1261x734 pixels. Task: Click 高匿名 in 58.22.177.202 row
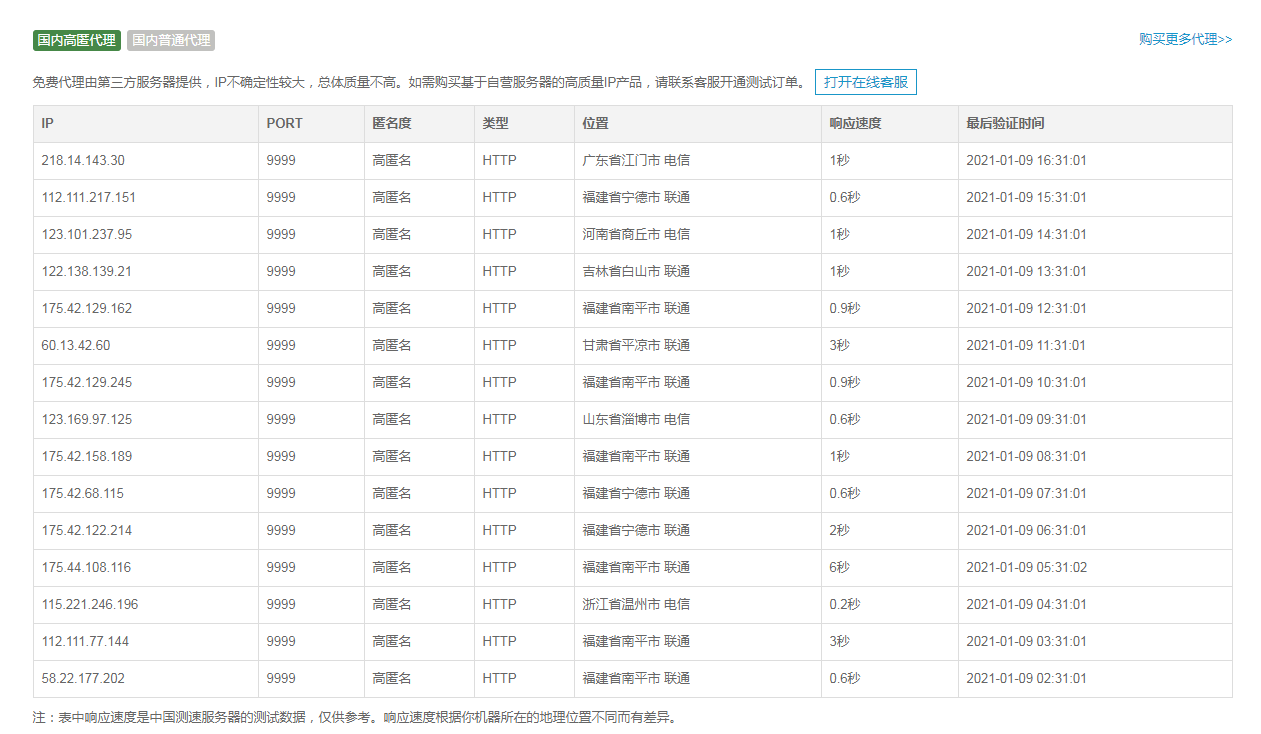click(392, 679)
